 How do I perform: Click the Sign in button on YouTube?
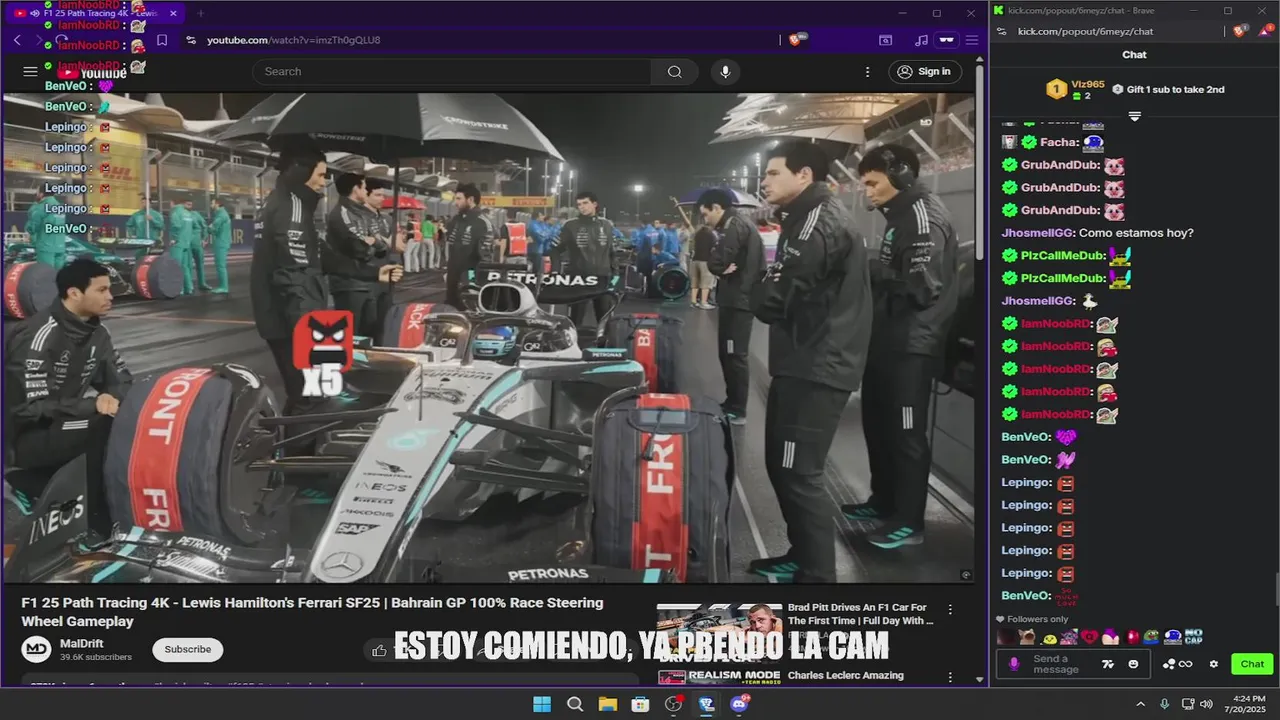tap(924, 71)
